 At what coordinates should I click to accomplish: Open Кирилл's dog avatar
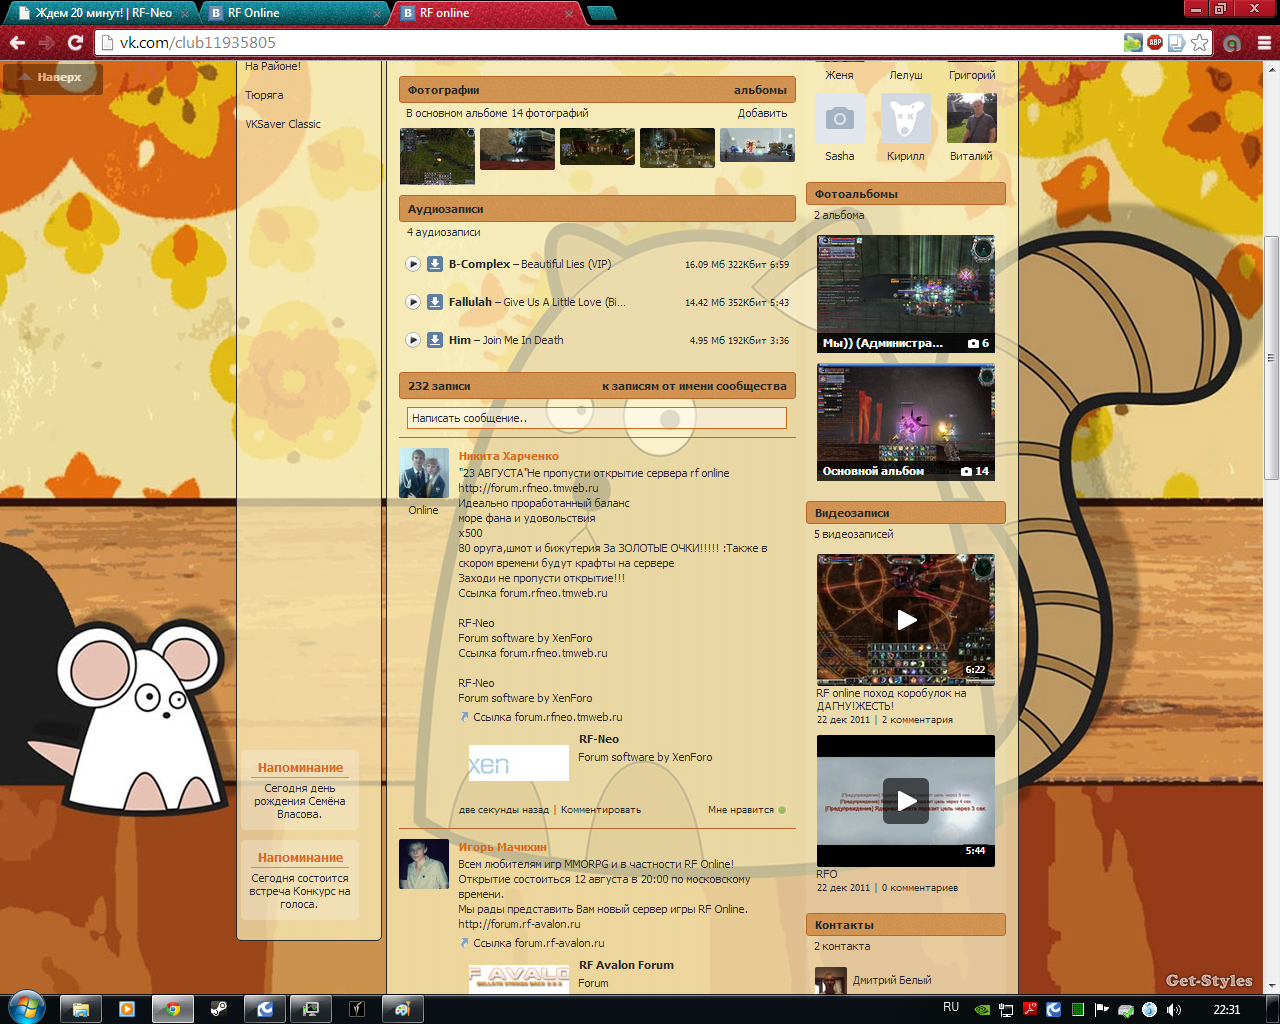coord(906,119)
